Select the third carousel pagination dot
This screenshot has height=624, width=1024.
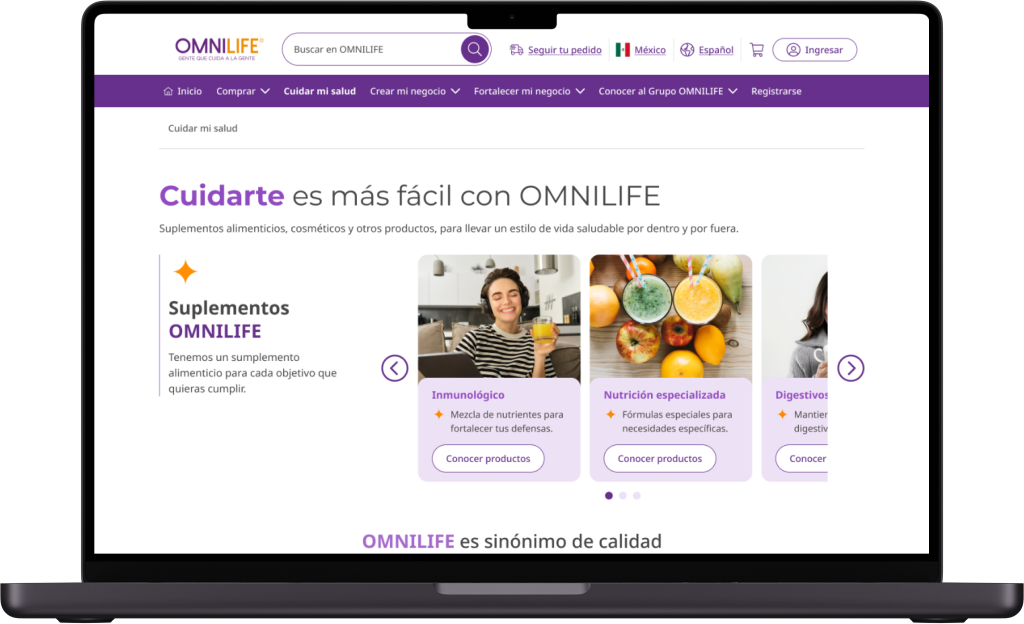coord(637,496)
